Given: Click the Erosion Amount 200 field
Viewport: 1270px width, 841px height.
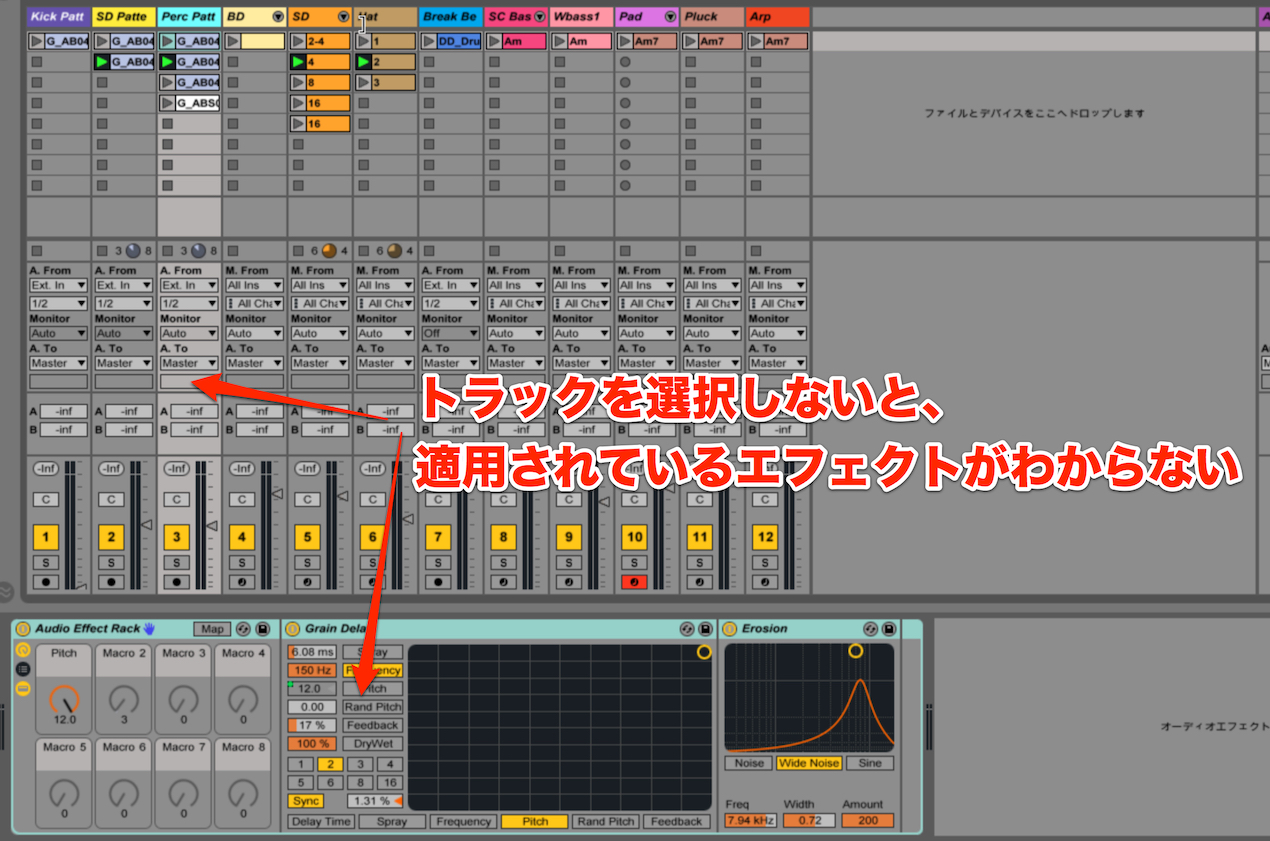Looking at the screenshot, I should (867, 821).
